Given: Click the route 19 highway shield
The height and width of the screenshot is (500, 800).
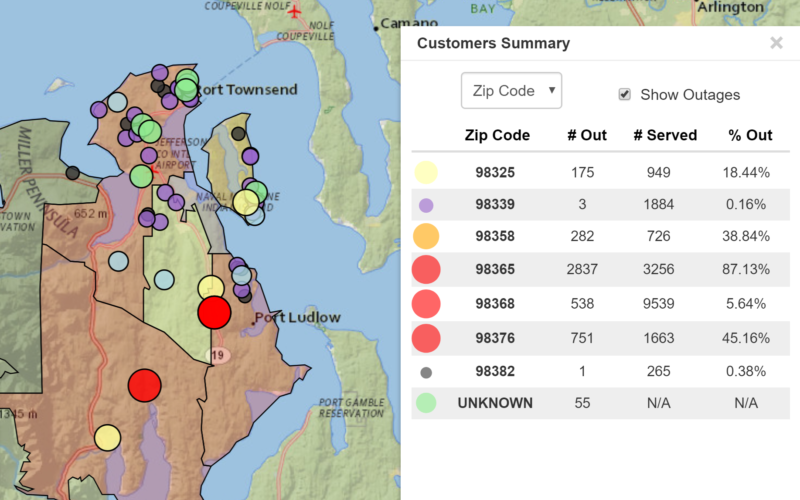Looking at the screenshot, I should click(218, 355).
